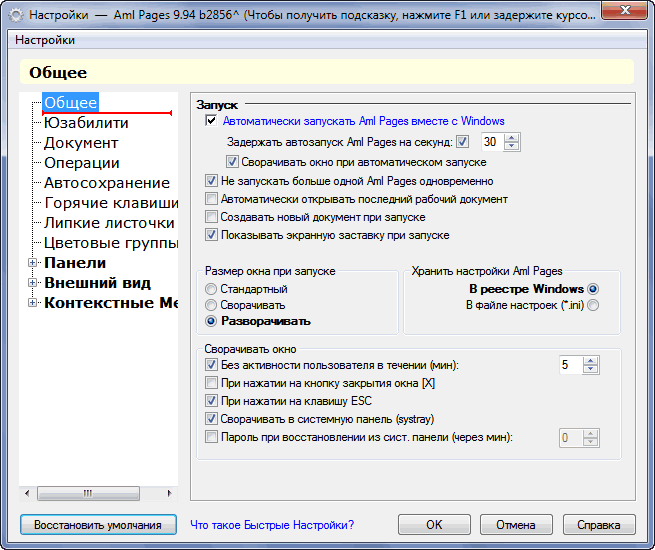Expand the Контекстные Меню tree node
The width and height of the screenshot is (655, 550).
32,303
